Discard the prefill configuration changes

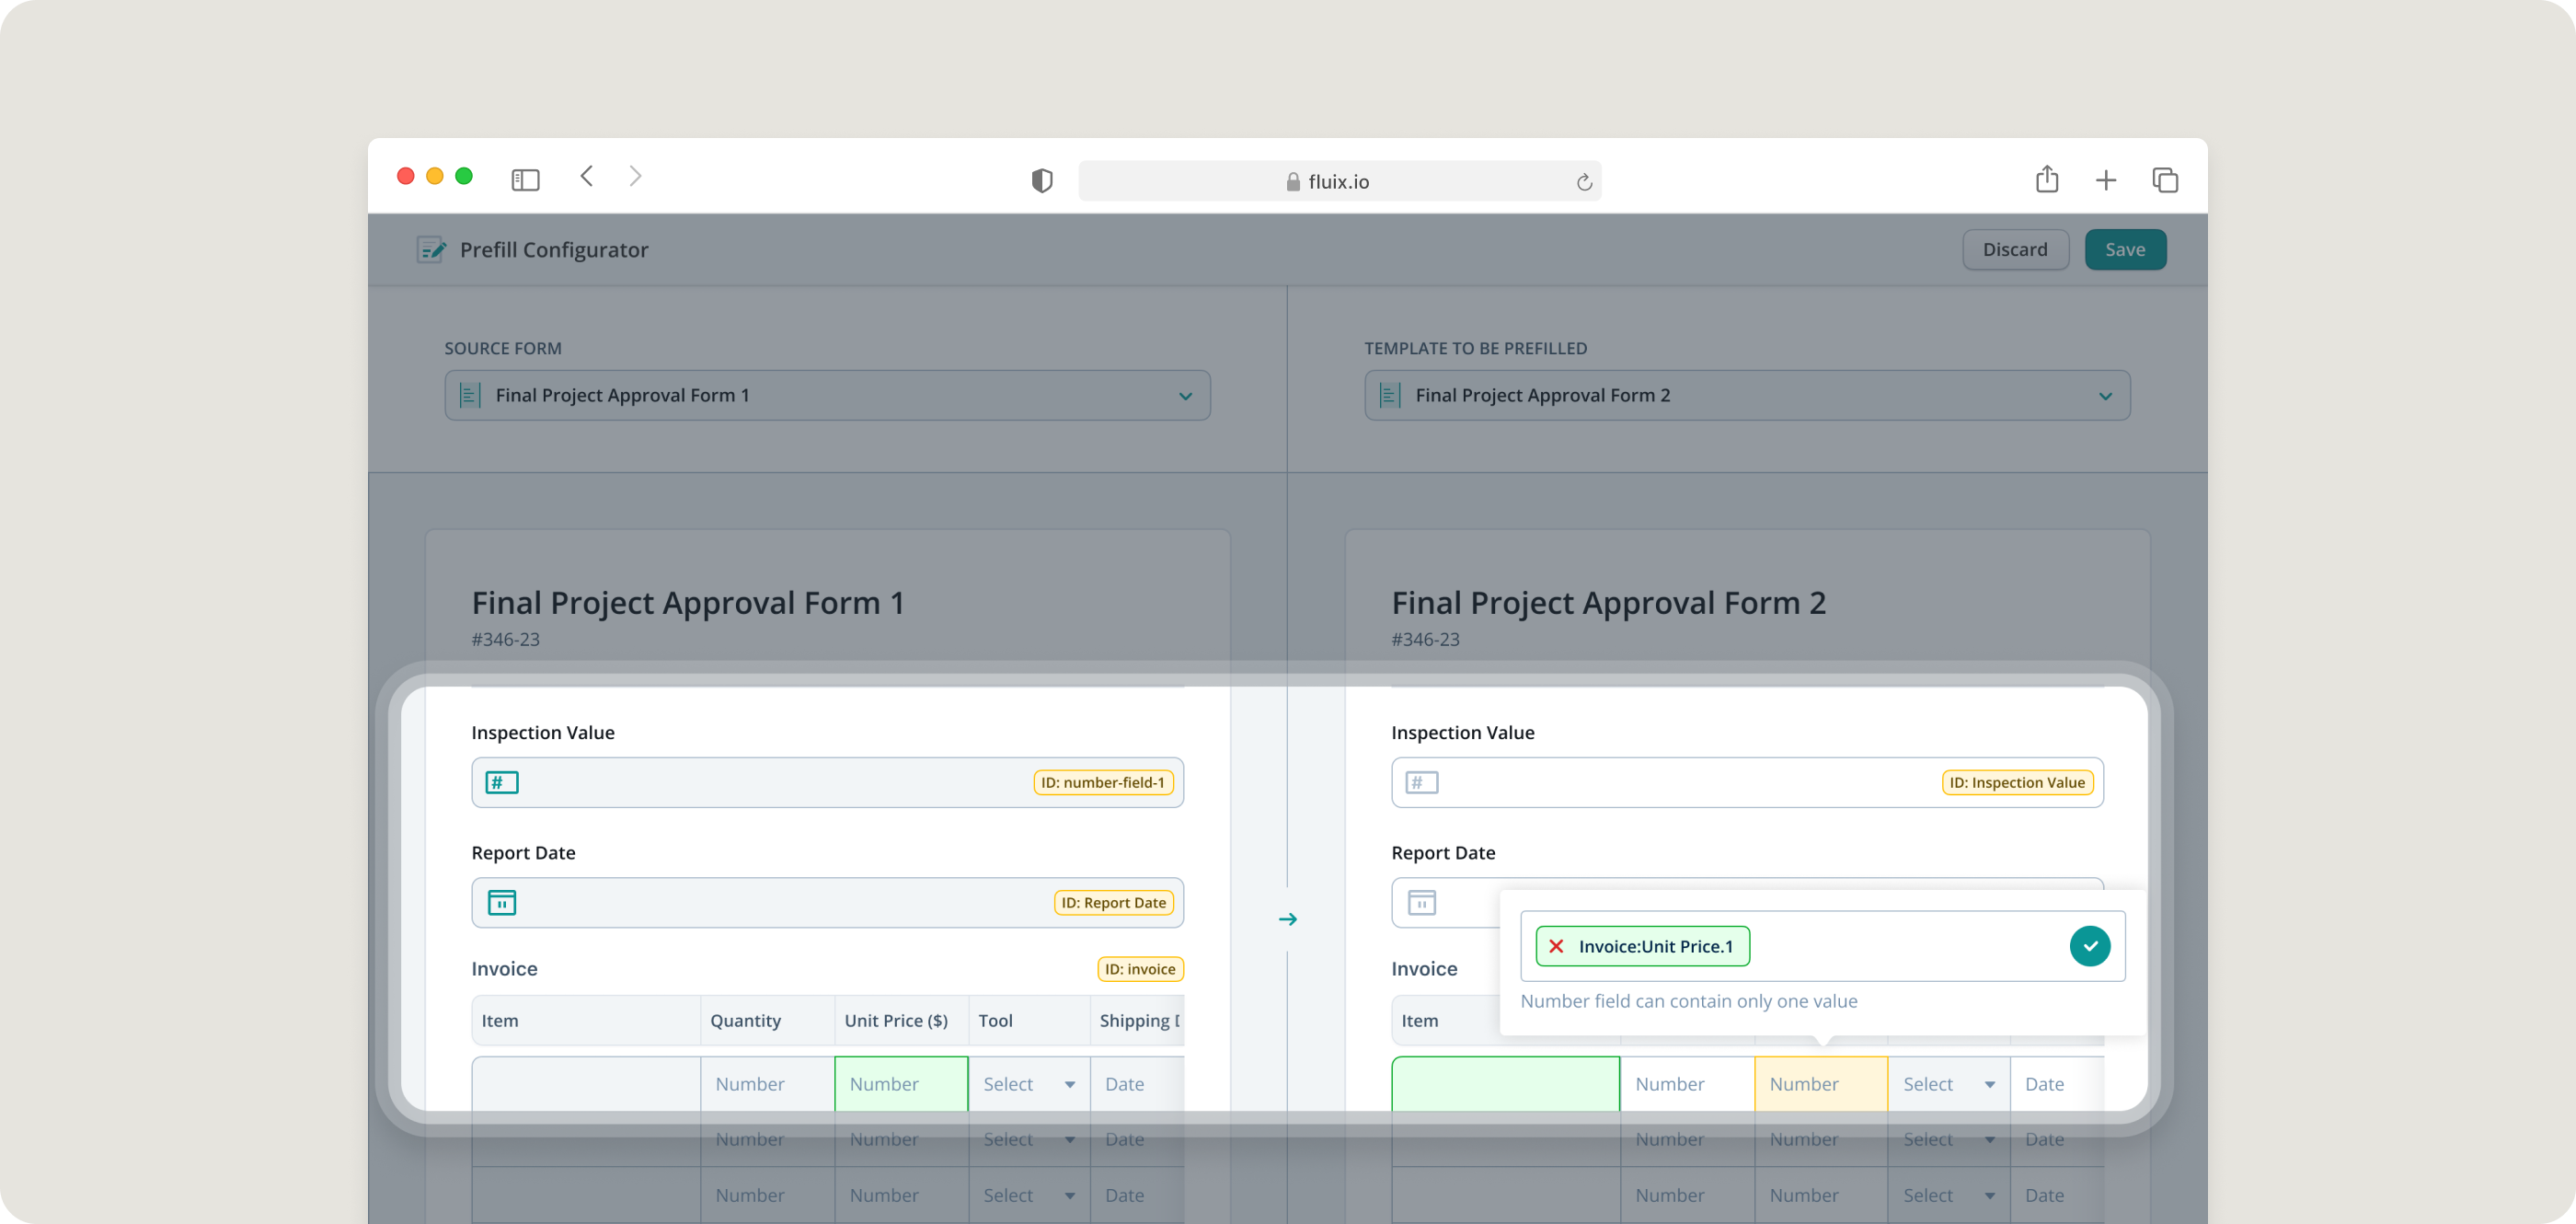point(2014,249)
